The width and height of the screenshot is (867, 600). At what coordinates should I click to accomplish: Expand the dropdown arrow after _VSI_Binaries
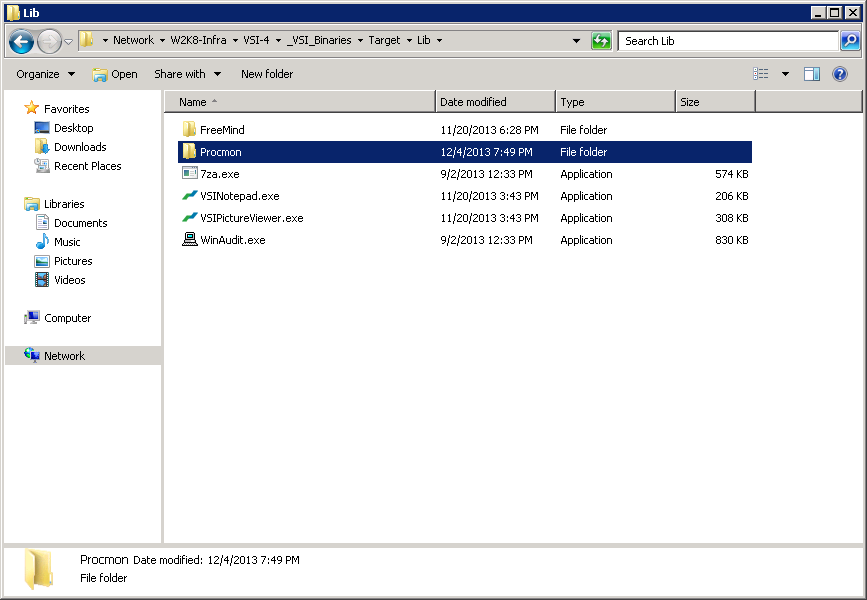[360, 40]
